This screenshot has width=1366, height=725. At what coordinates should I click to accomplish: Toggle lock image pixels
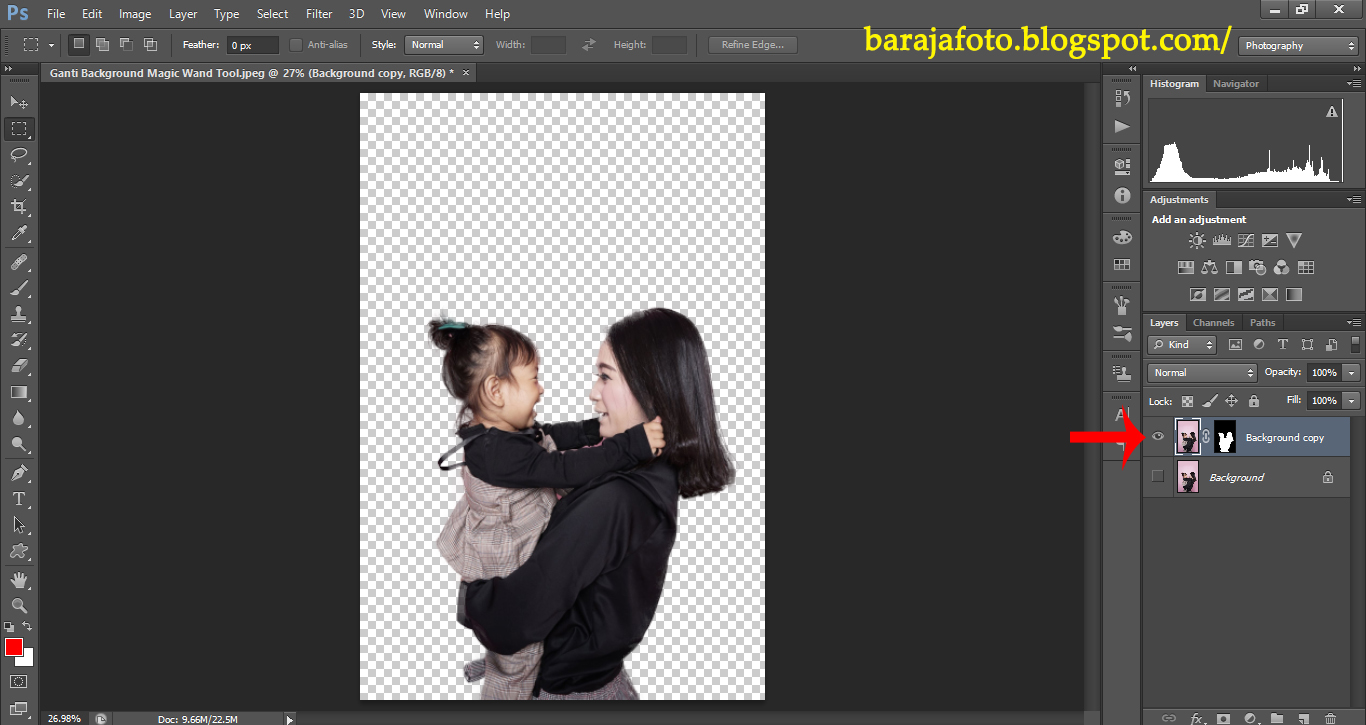tap(1210, 401)
